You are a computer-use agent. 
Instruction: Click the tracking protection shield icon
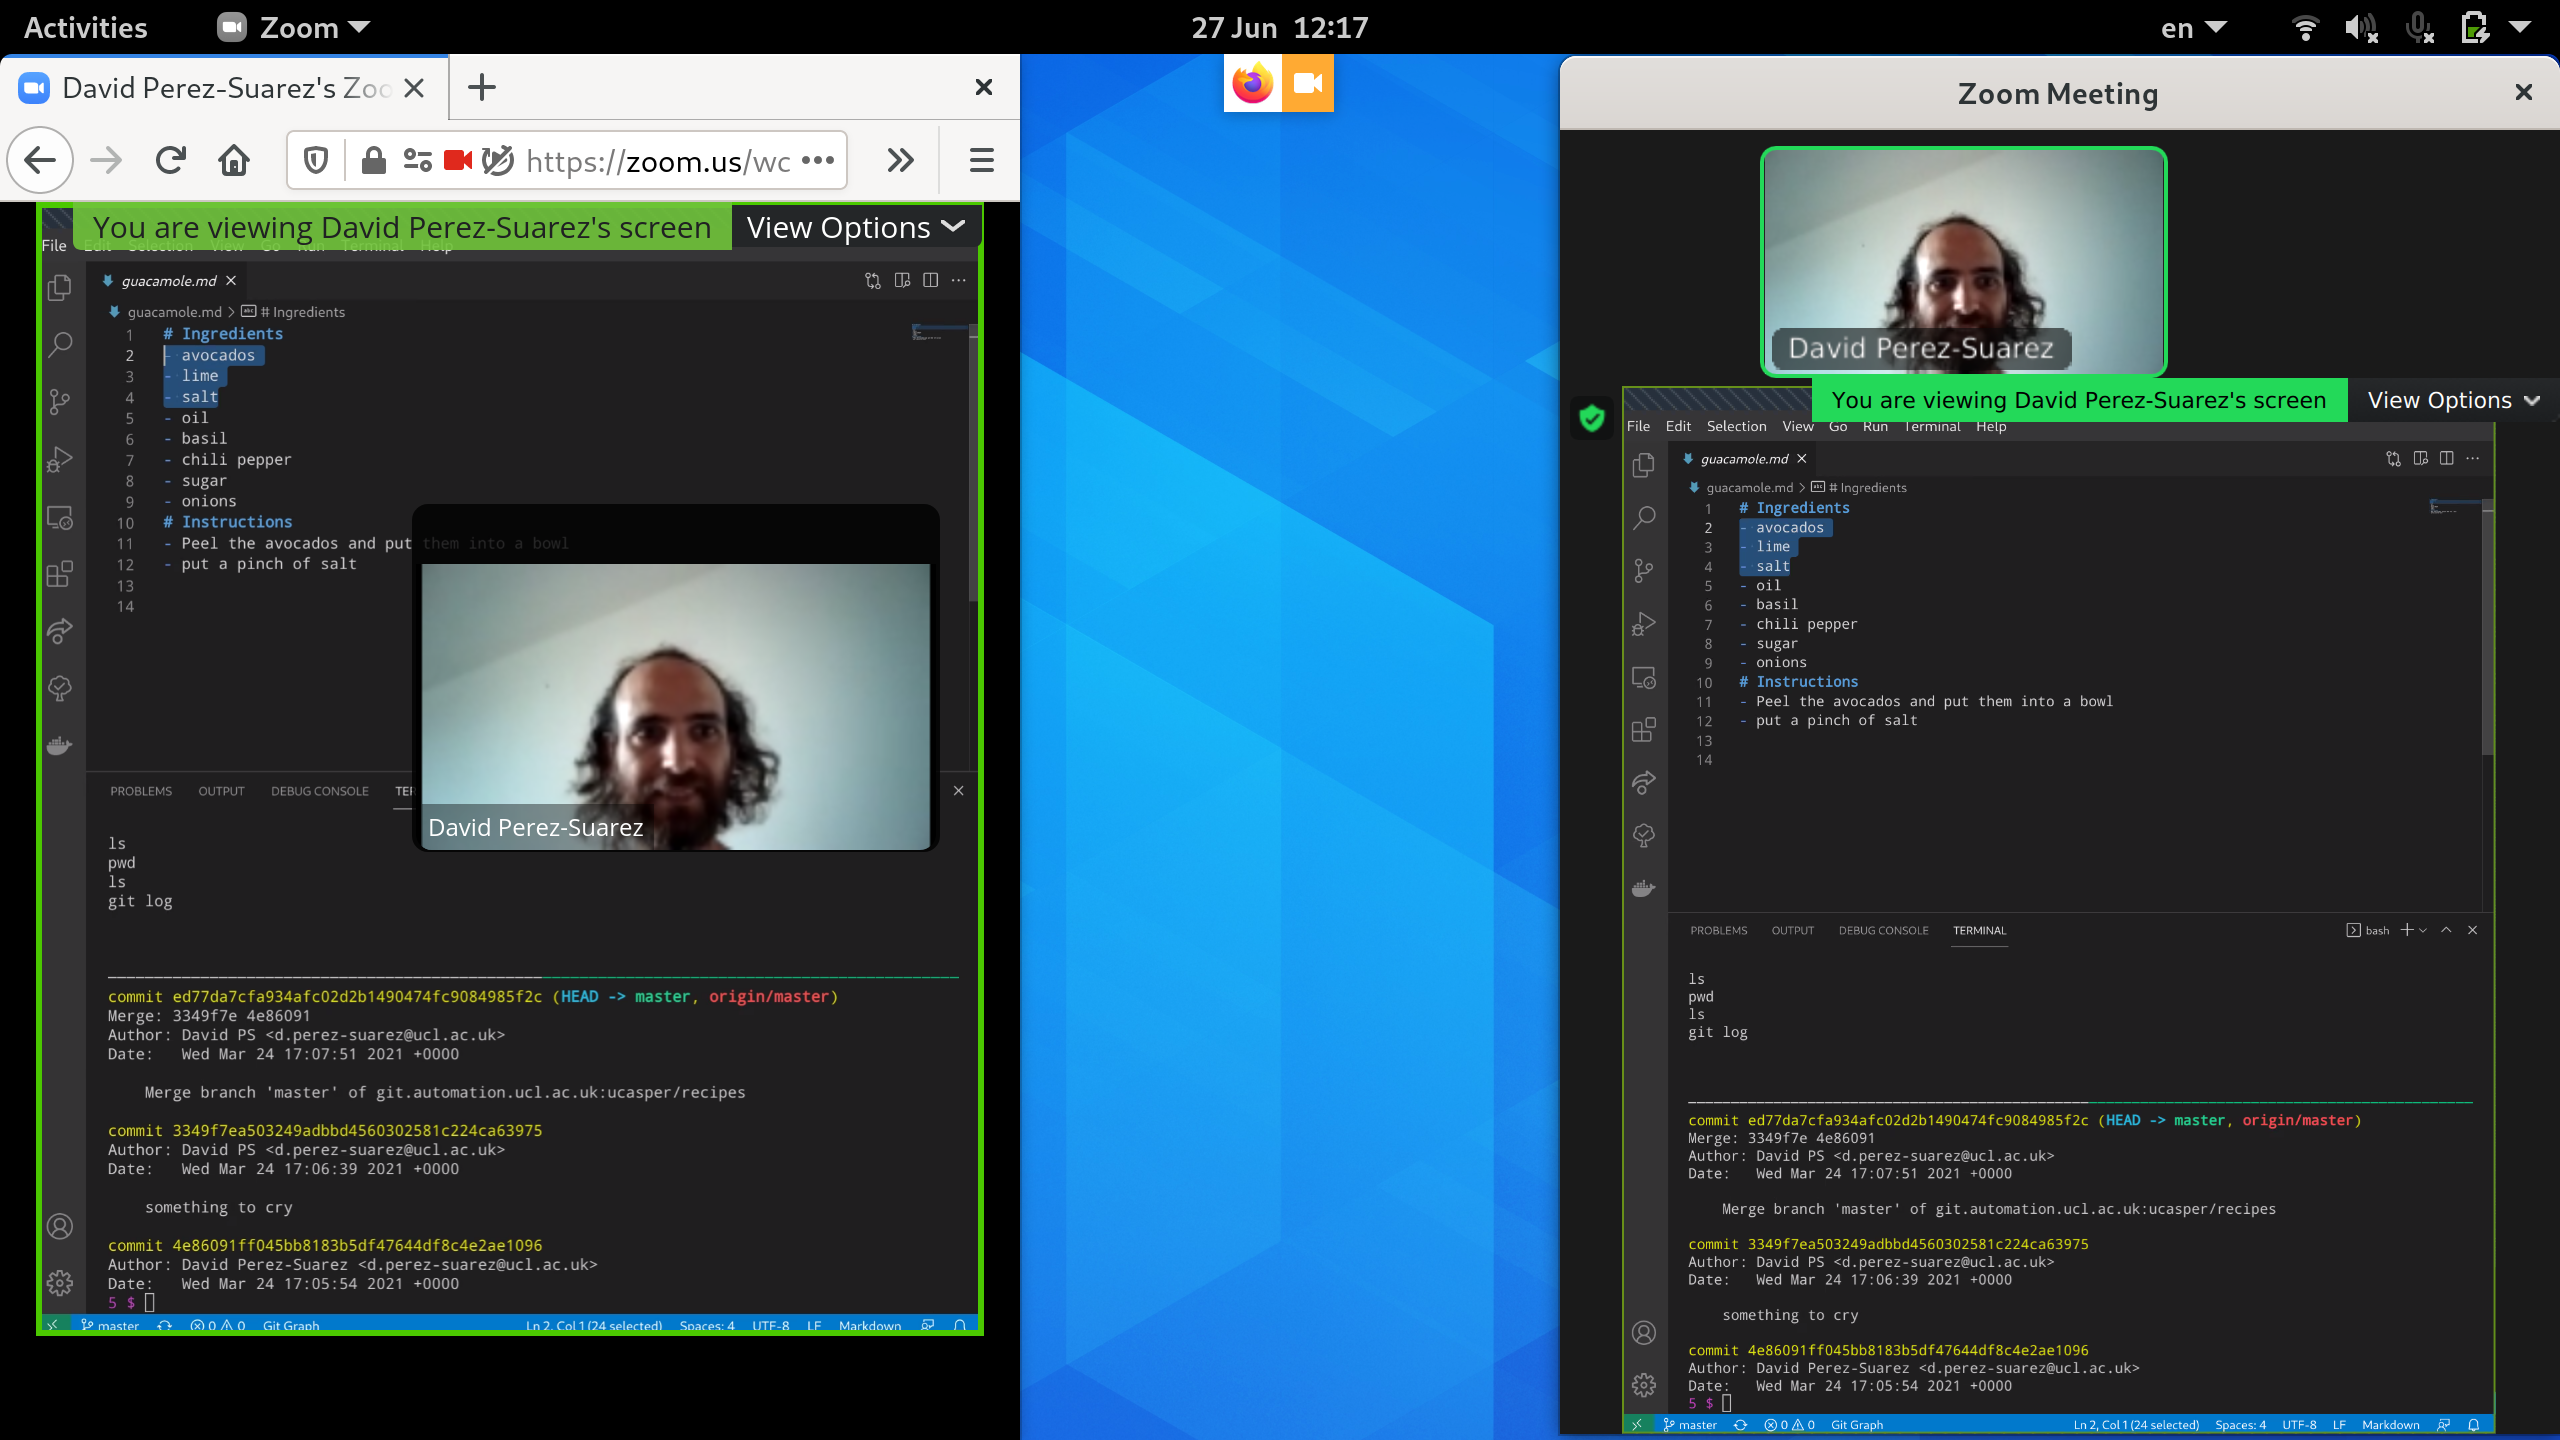[316, 160]
